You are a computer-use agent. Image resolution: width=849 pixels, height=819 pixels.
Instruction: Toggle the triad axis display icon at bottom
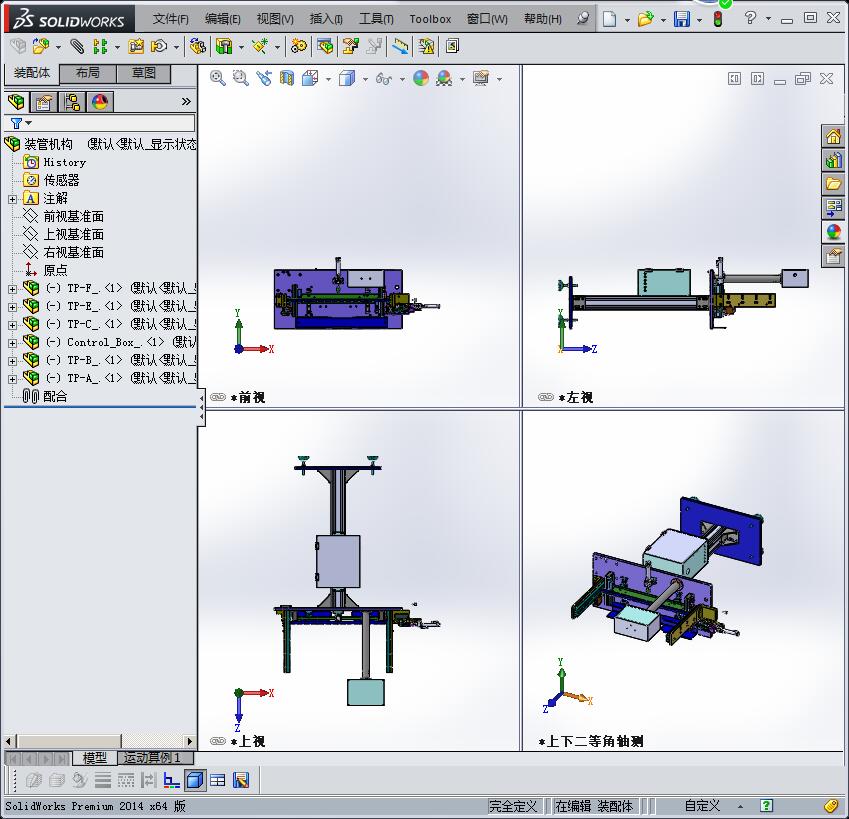(x=172, y=780)
